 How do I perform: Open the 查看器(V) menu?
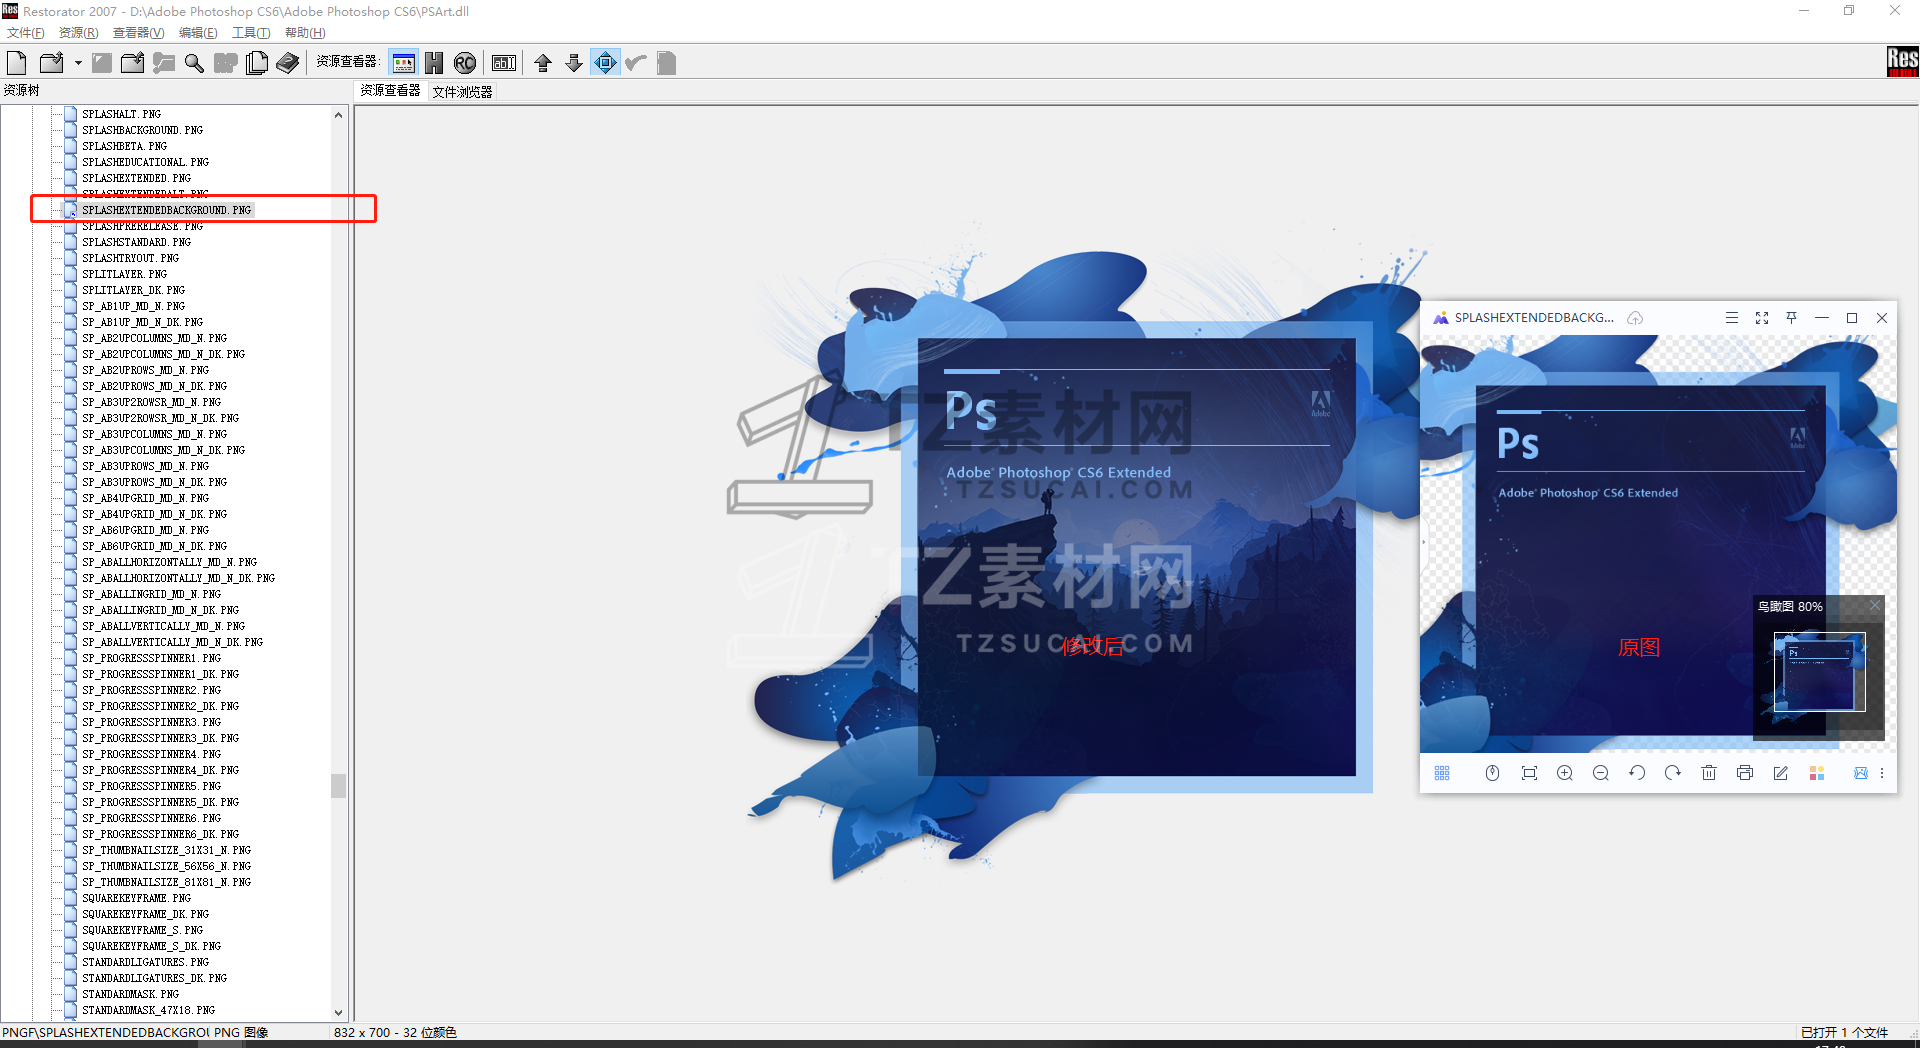pos(138,33)
